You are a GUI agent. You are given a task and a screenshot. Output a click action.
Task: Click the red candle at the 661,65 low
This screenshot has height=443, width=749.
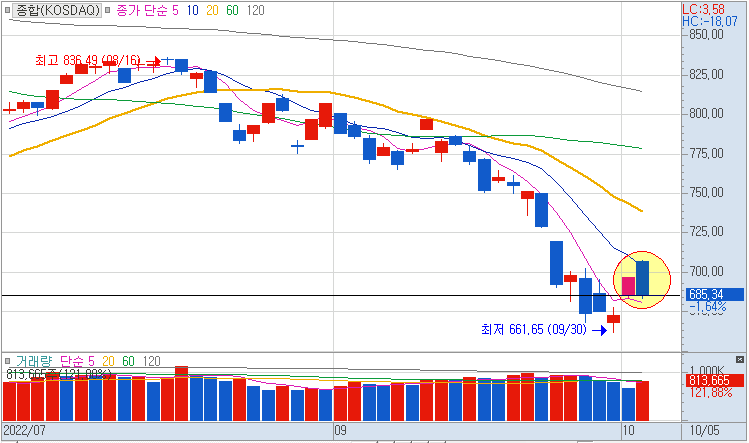pos(613,319)
